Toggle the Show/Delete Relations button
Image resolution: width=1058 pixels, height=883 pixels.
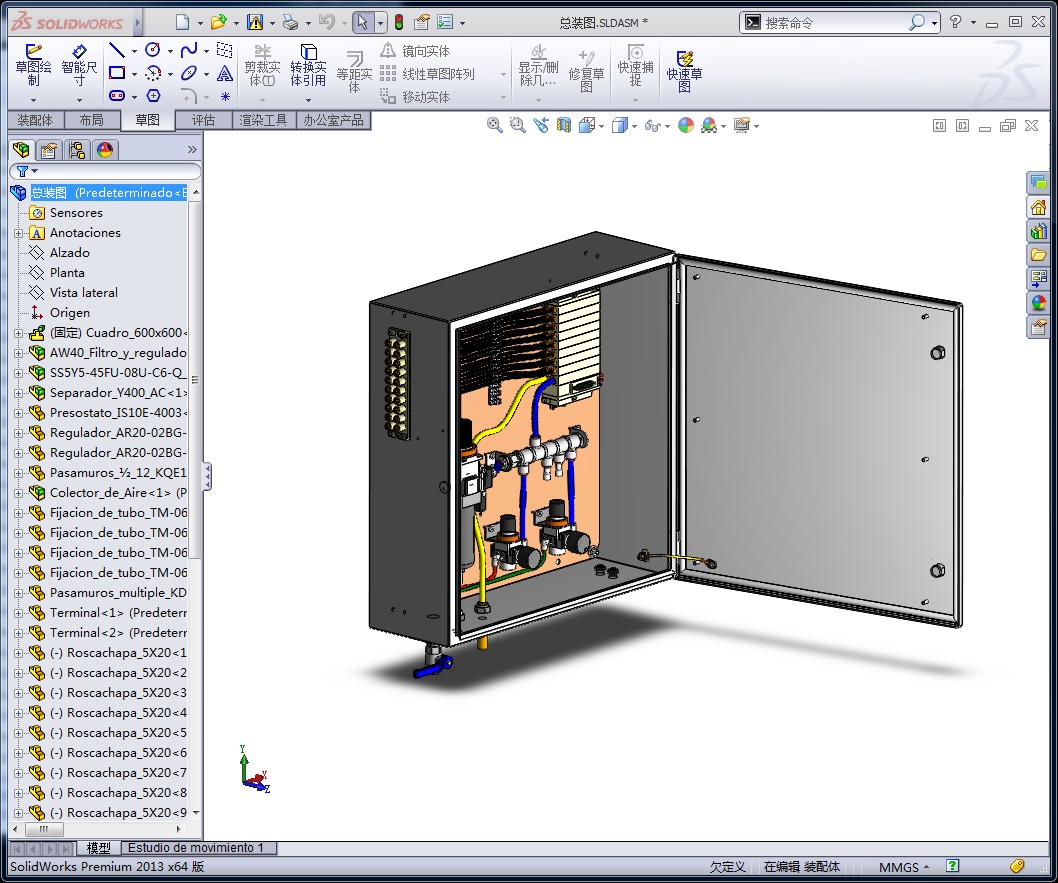[x=538, y=65]
